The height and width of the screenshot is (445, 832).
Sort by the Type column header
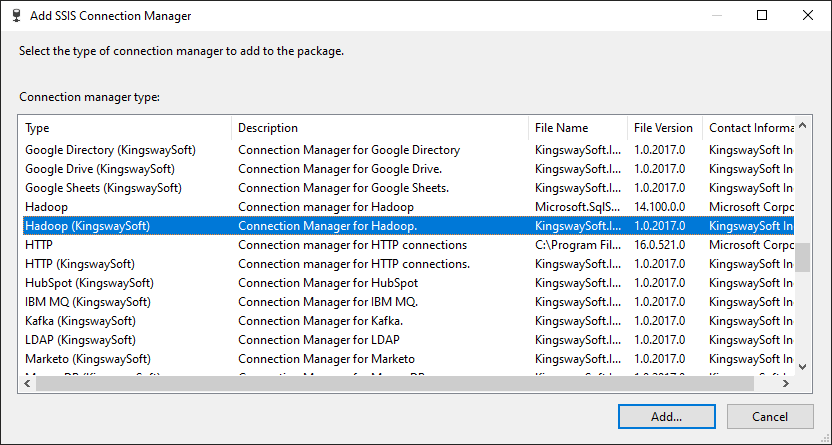(125, 128)
